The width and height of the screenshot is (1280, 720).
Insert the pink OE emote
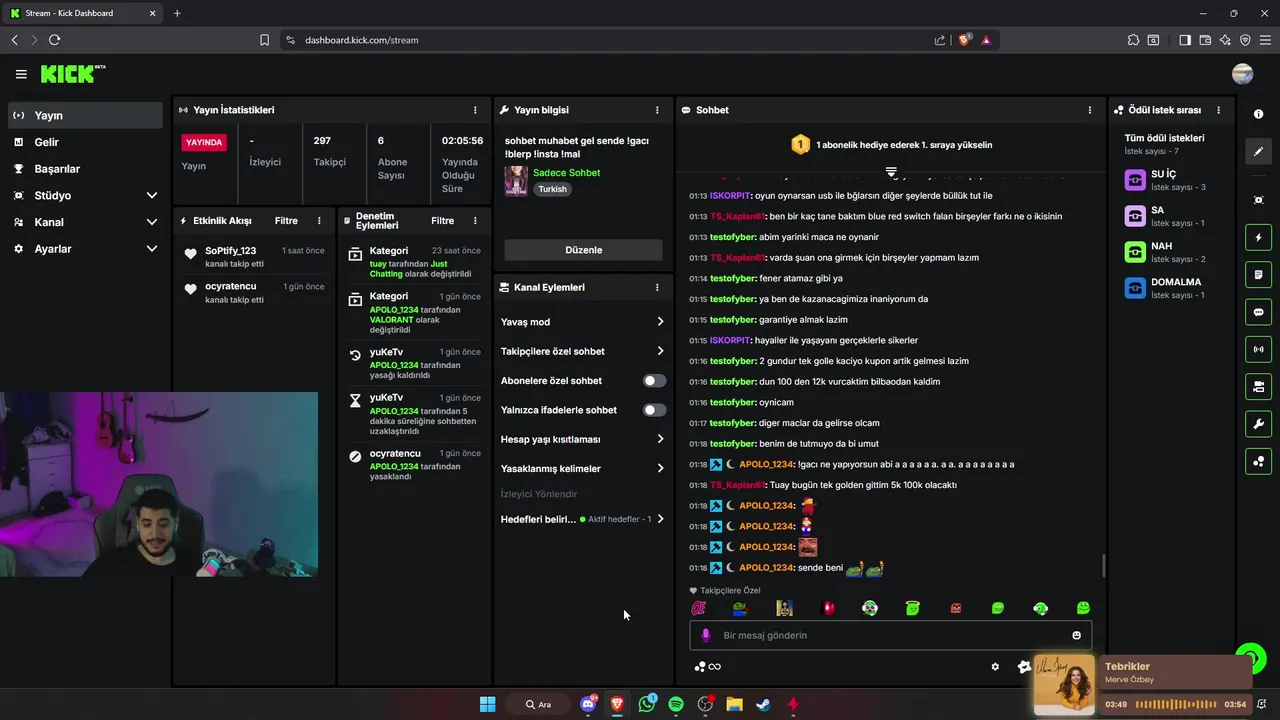[699, 608]
